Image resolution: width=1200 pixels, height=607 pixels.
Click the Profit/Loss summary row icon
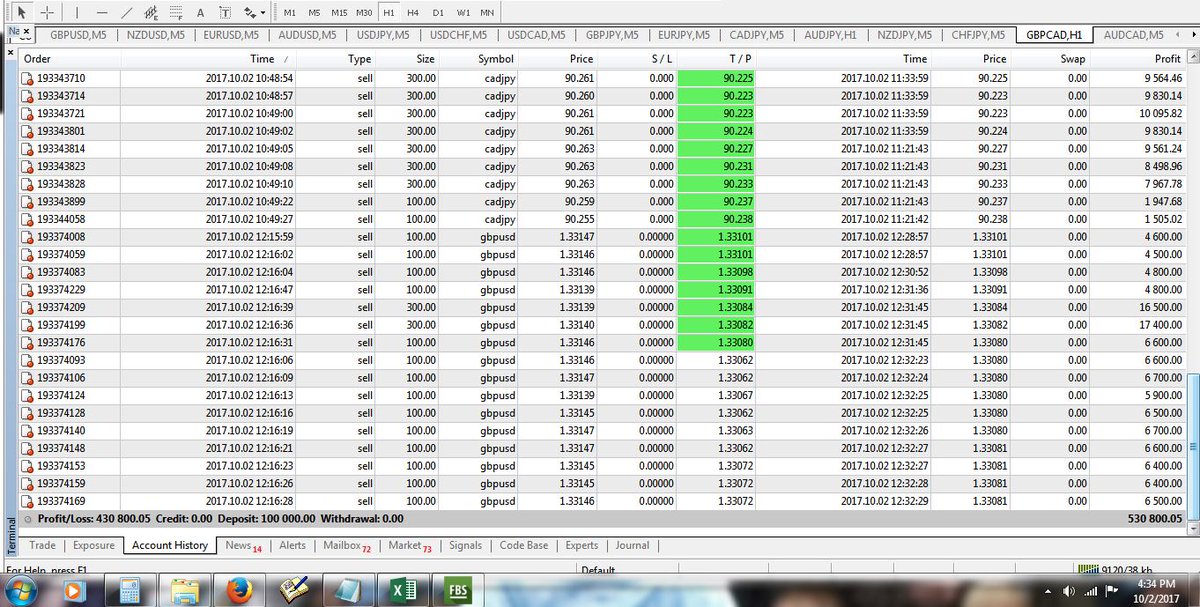click(x=27, y=519)
